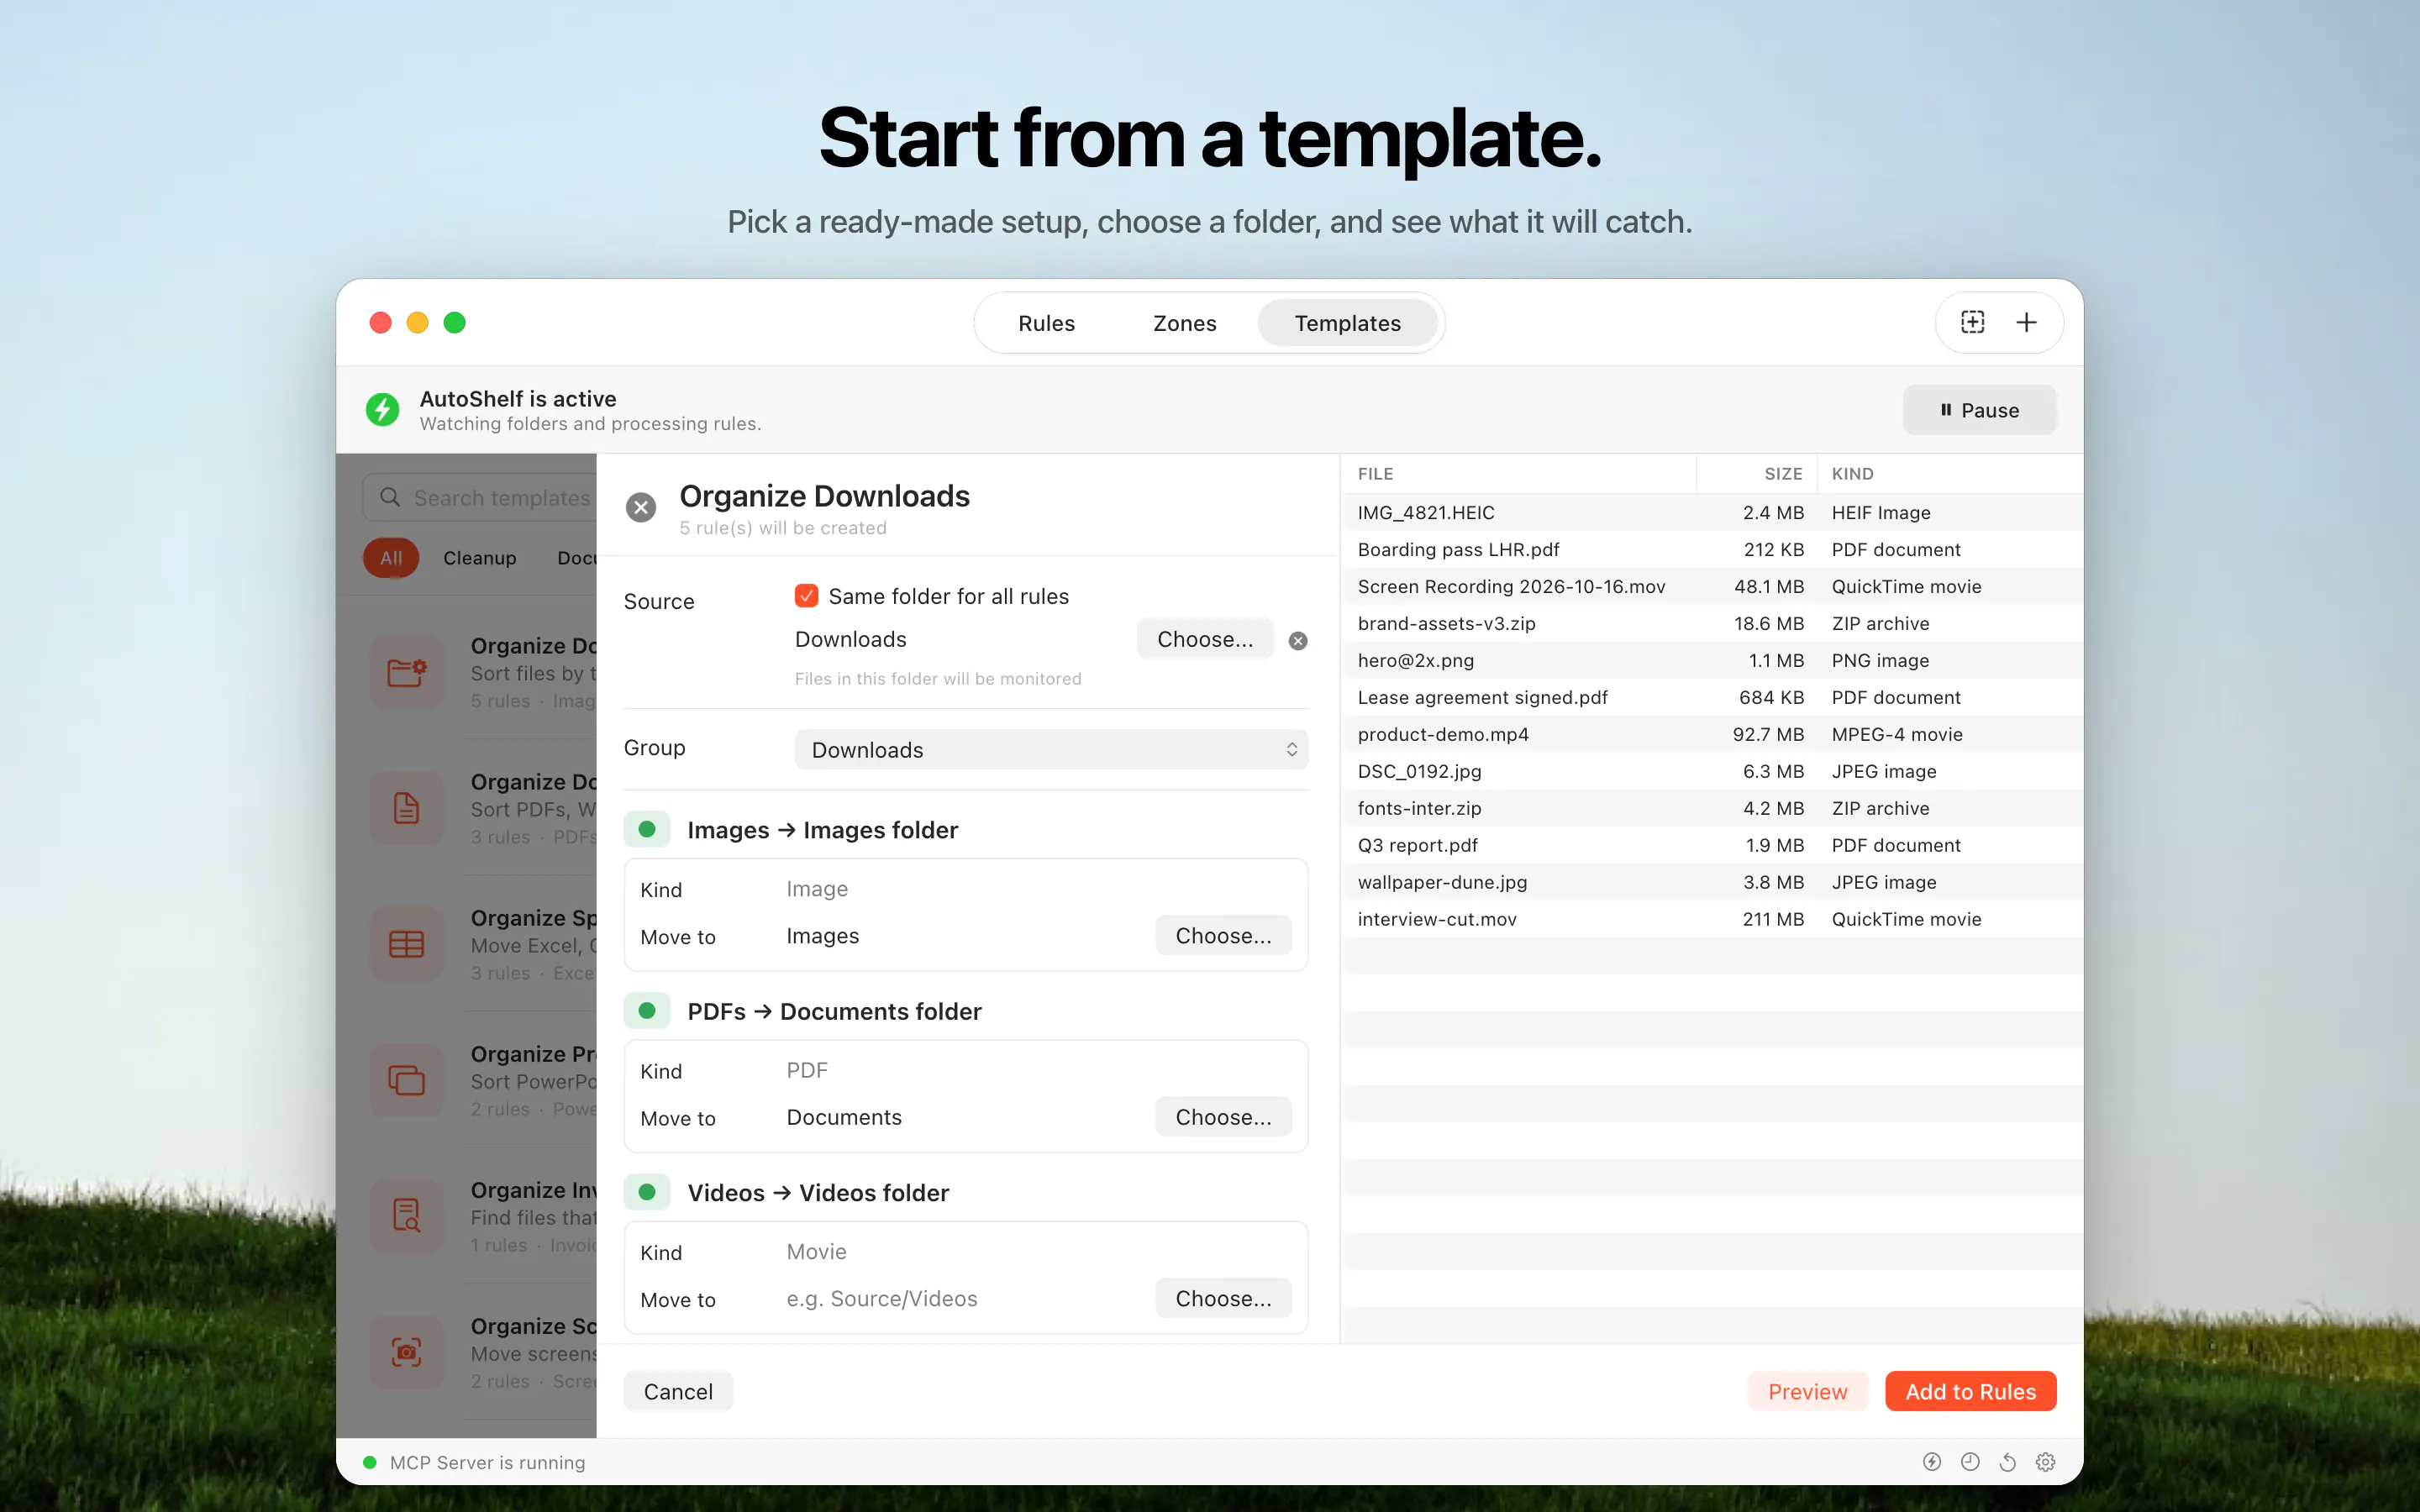Click Choose… for the Videos destination
Image resolution: width=2420 pixels, height=1512 pixels.
(x=1223, y=1298)
